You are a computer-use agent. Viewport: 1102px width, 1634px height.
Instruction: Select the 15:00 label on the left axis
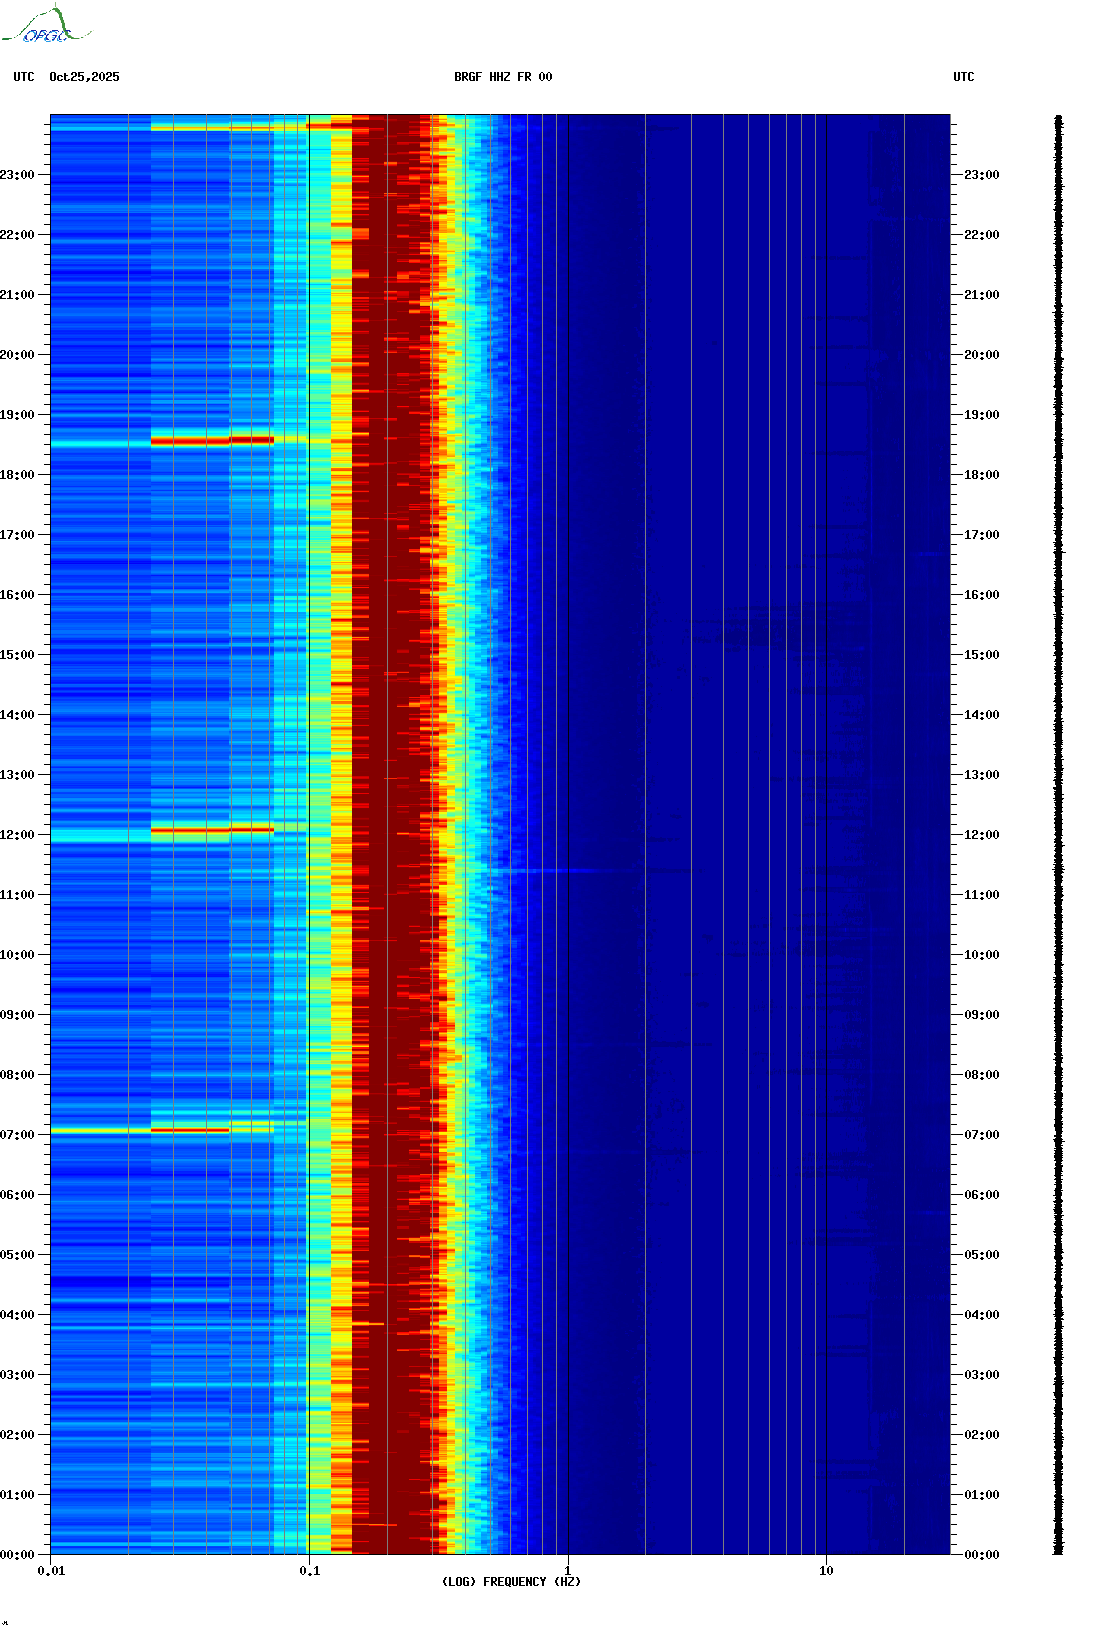click(17, 655)
